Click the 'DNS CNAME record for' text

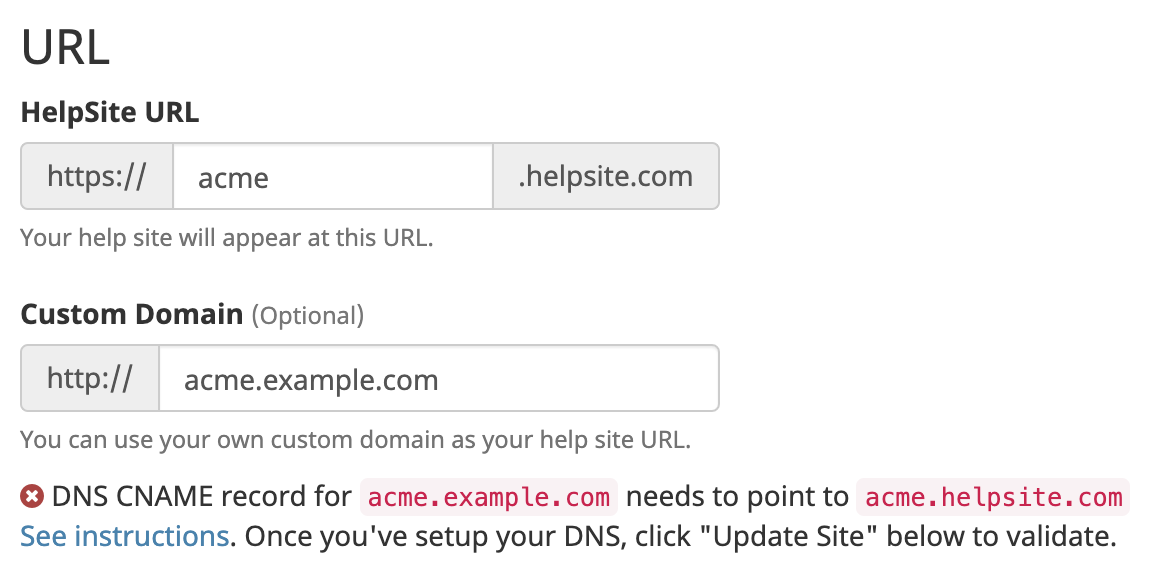click(x=201, y=496)
